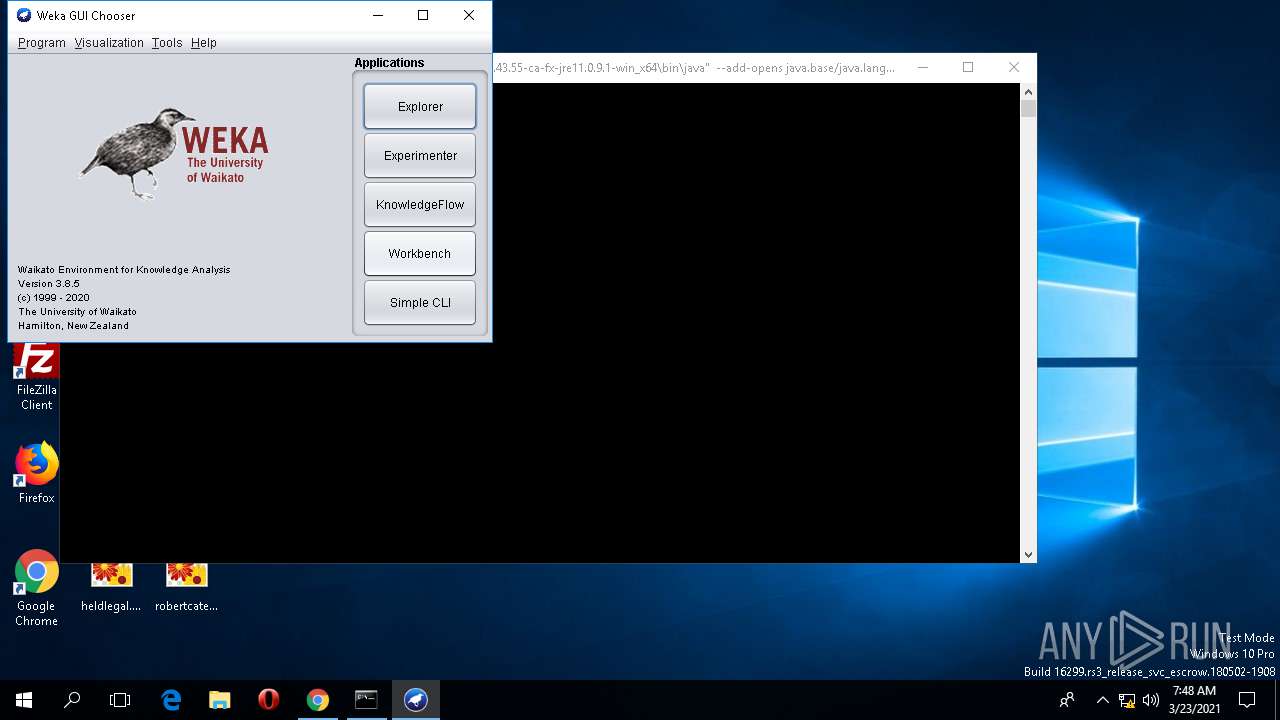Open the Help menu in Weka
Screen dimensions: 1280x720
pyautogui.click(x=204, y=43)
